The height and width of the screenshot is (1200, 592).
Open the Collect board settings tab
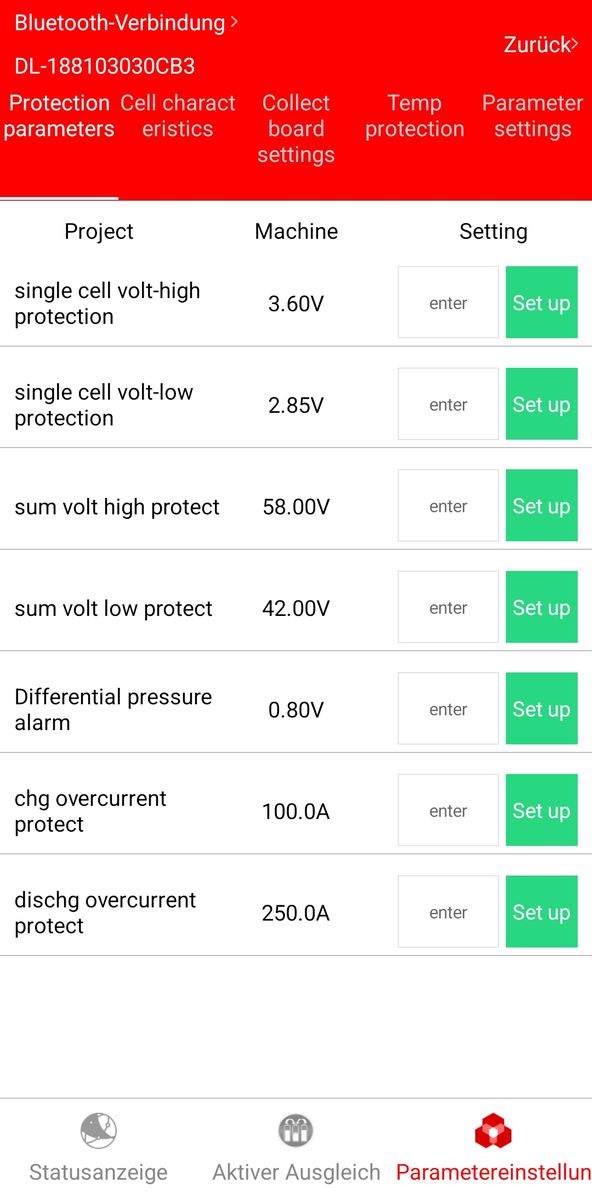296,129
